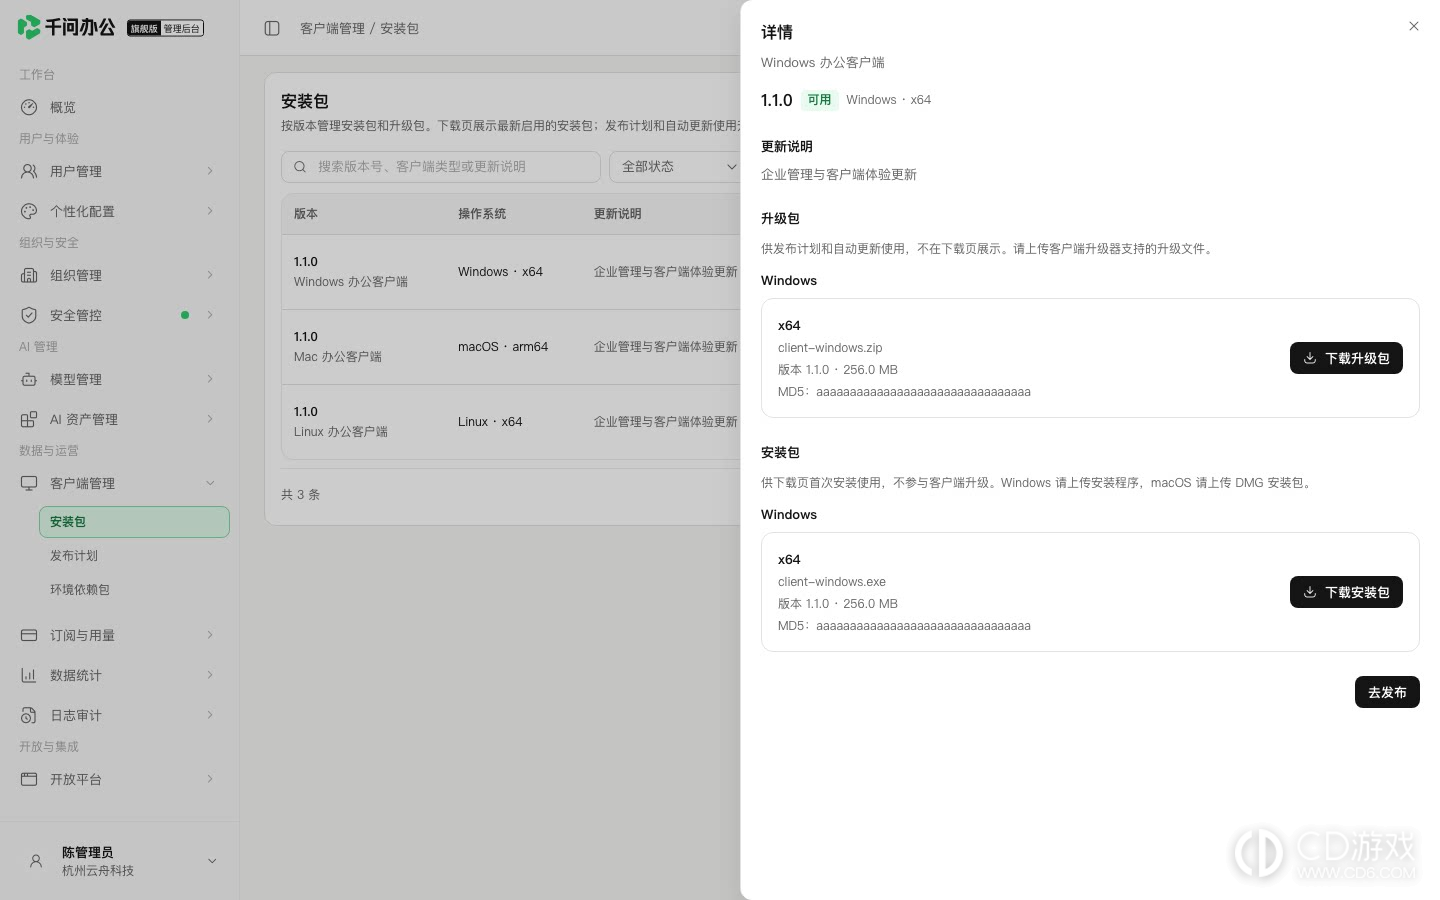The width and height of the screenshot is (1440, 900).
Task: Expand the 安全管控 chevron
Action: pos(210,315)
